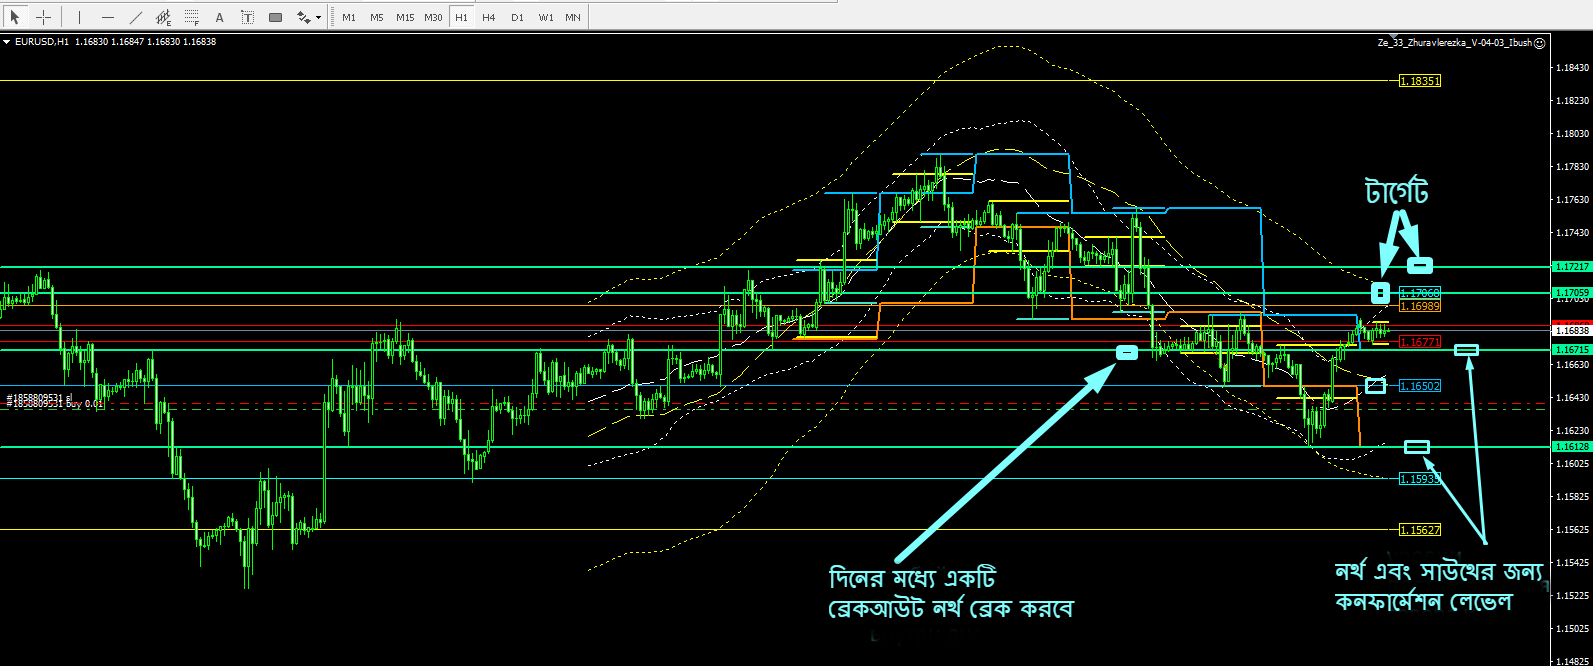
Task: Switch chart to D1 daily timeframe
Action: point(516,17)
